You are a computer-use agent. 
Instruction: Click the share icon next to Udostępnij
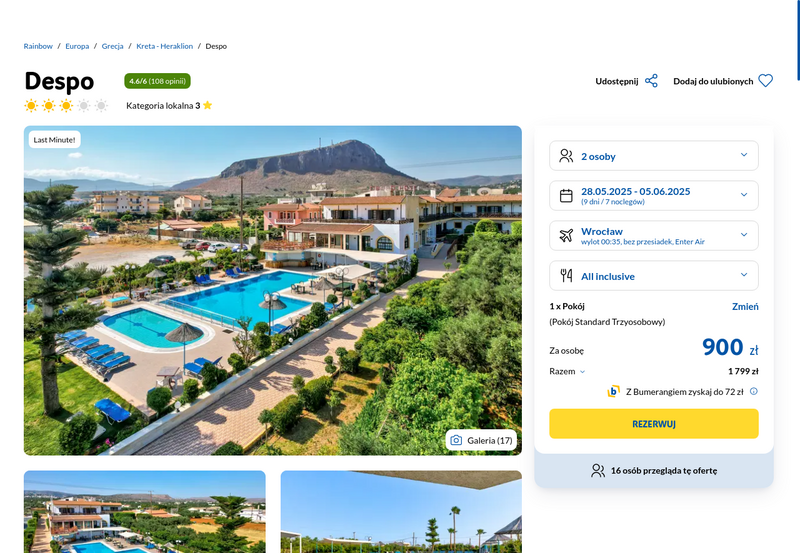[x=651, y=81]
